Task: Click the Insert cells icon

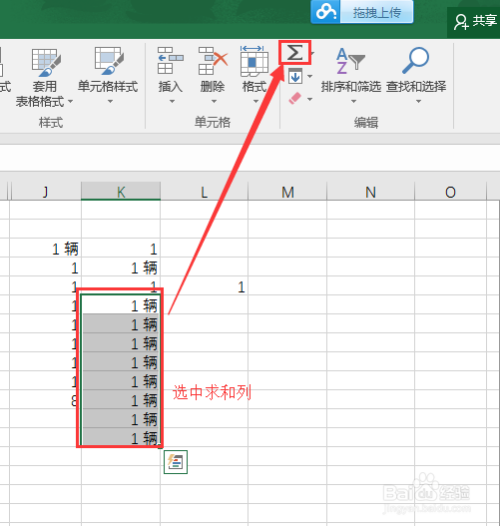Action: tap(170, 61)
